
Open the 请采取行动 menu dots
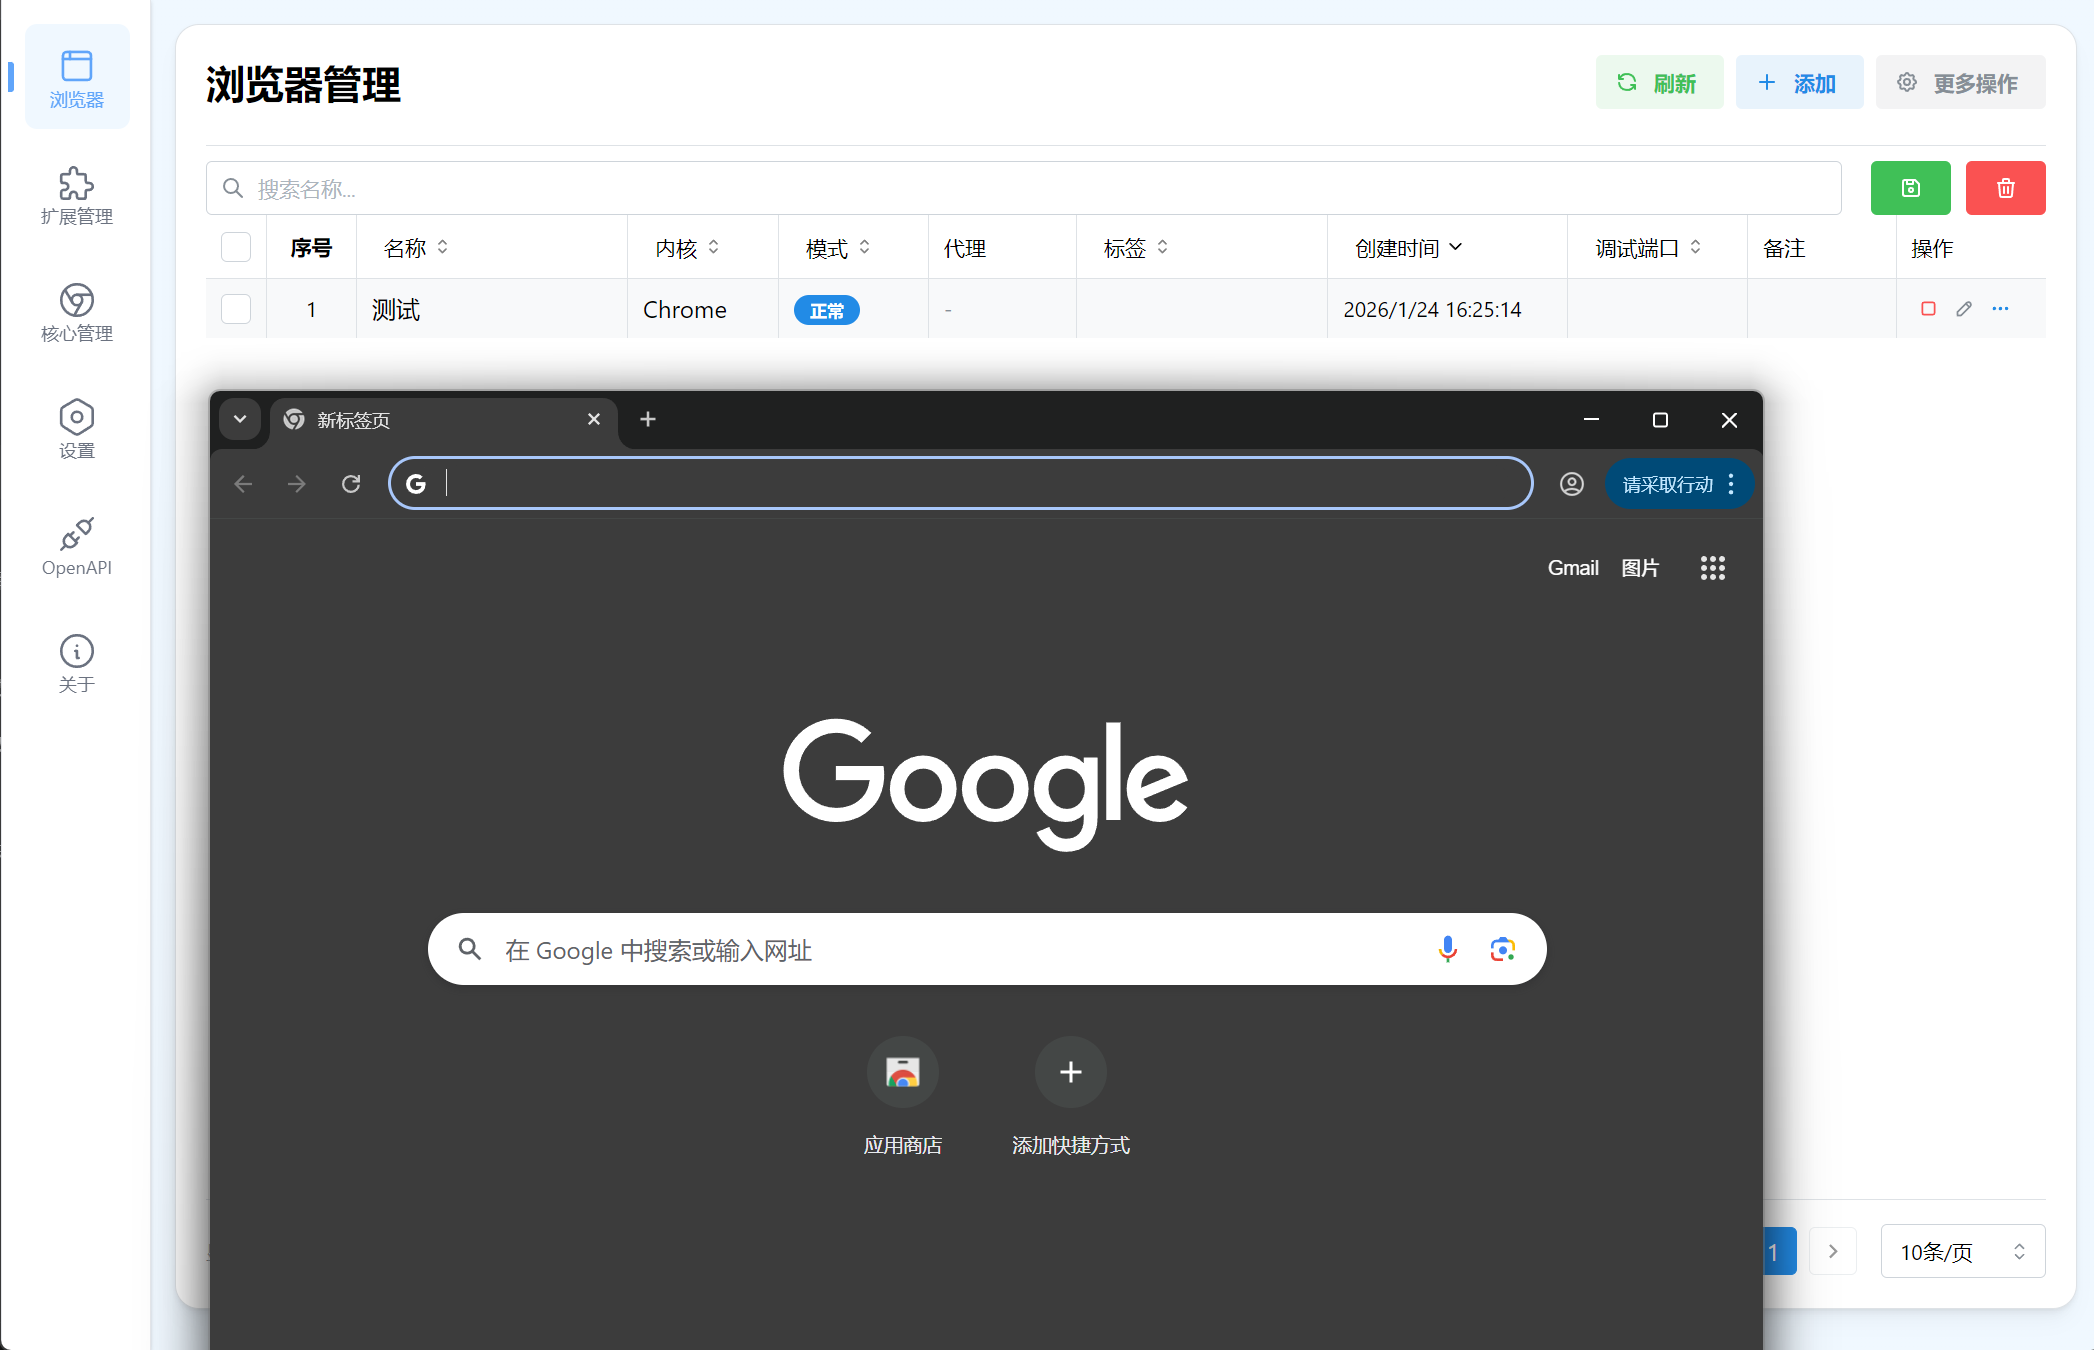(x=1731, y=484)
